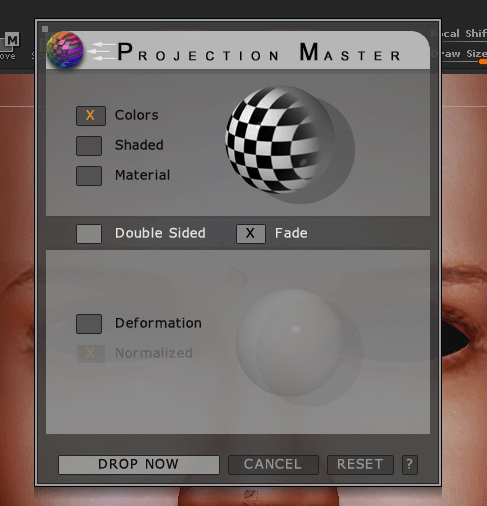This screenshot has height=506, width=487.
Task: Click the Material label text
Action: tap(143, 175)
